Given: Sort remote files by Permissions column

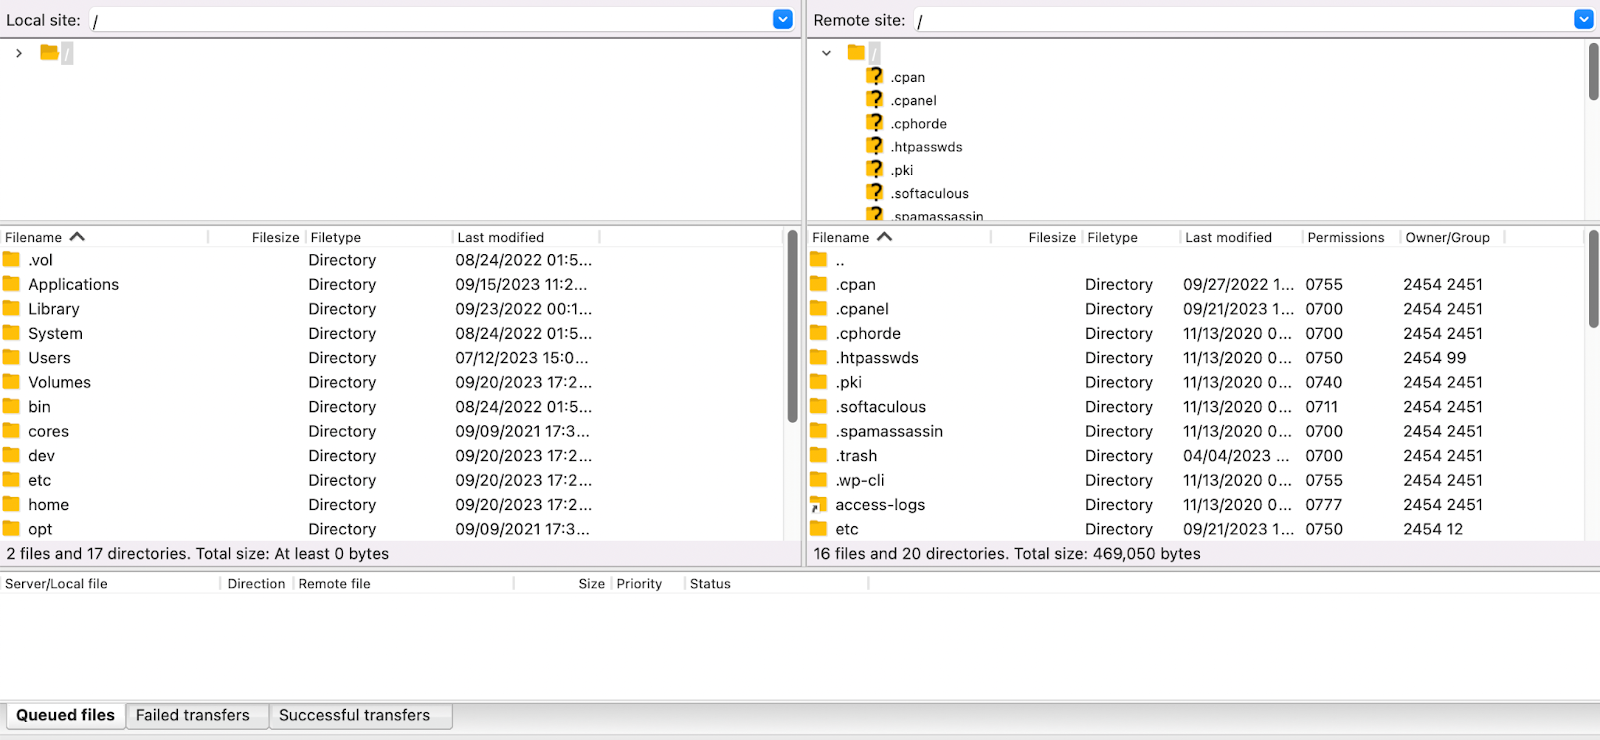Looking at the screenshot, I should 1345,237.
